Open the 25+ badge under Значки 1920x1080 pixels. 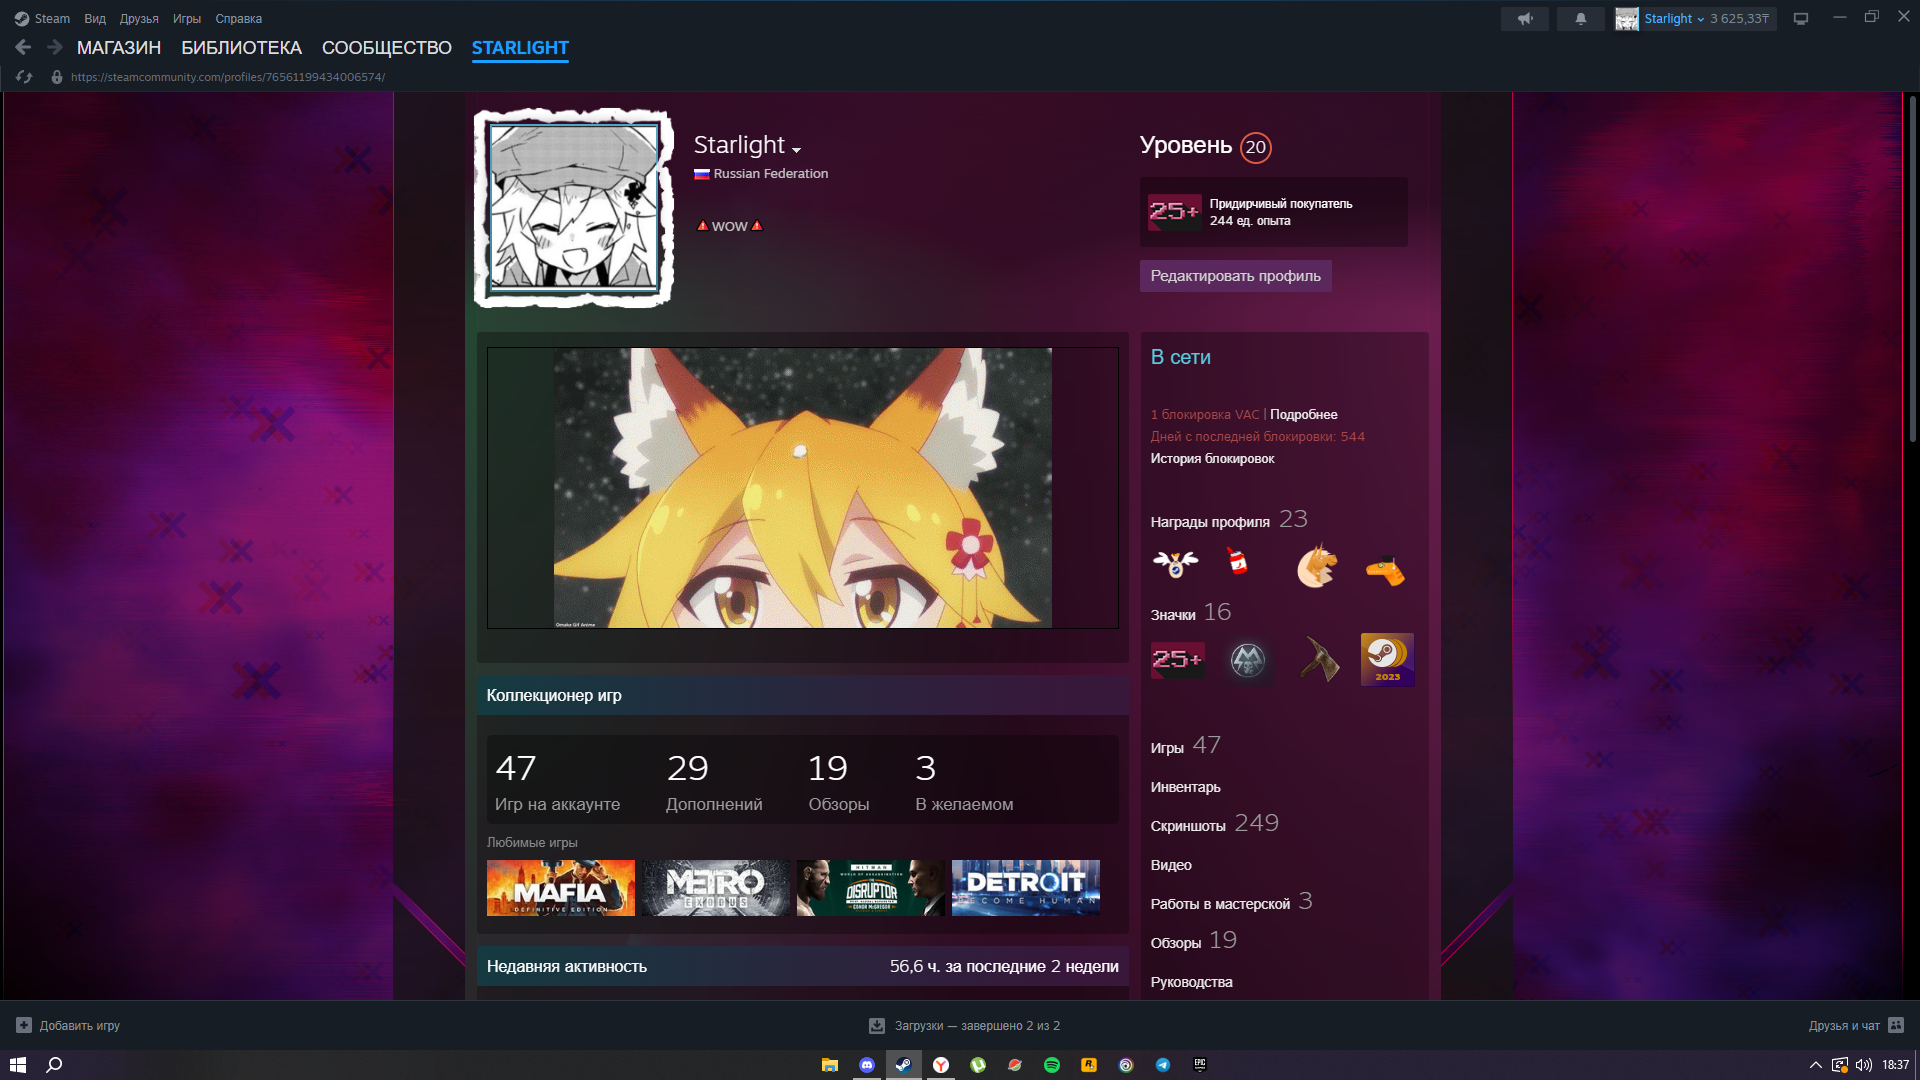(1177, 660)
